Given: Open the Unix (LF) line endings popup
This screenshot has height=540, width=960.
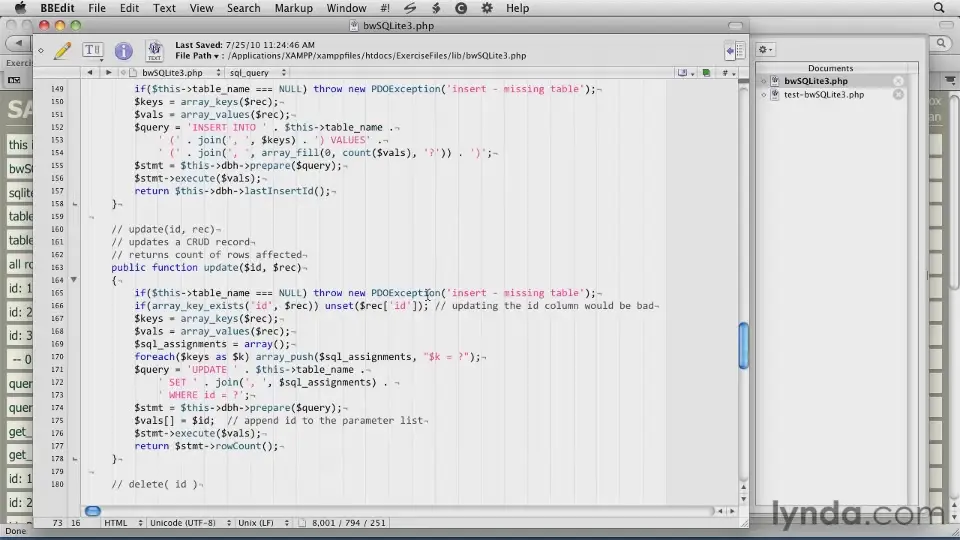Looking at the screenshot, I should tap(263, 523).
